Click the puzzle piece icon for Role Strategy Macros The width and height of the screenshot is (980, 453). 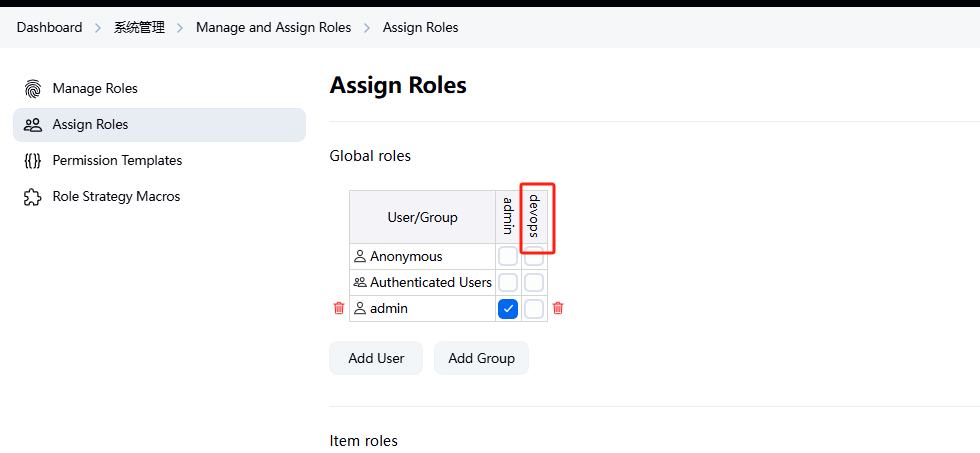coord(33,197)
